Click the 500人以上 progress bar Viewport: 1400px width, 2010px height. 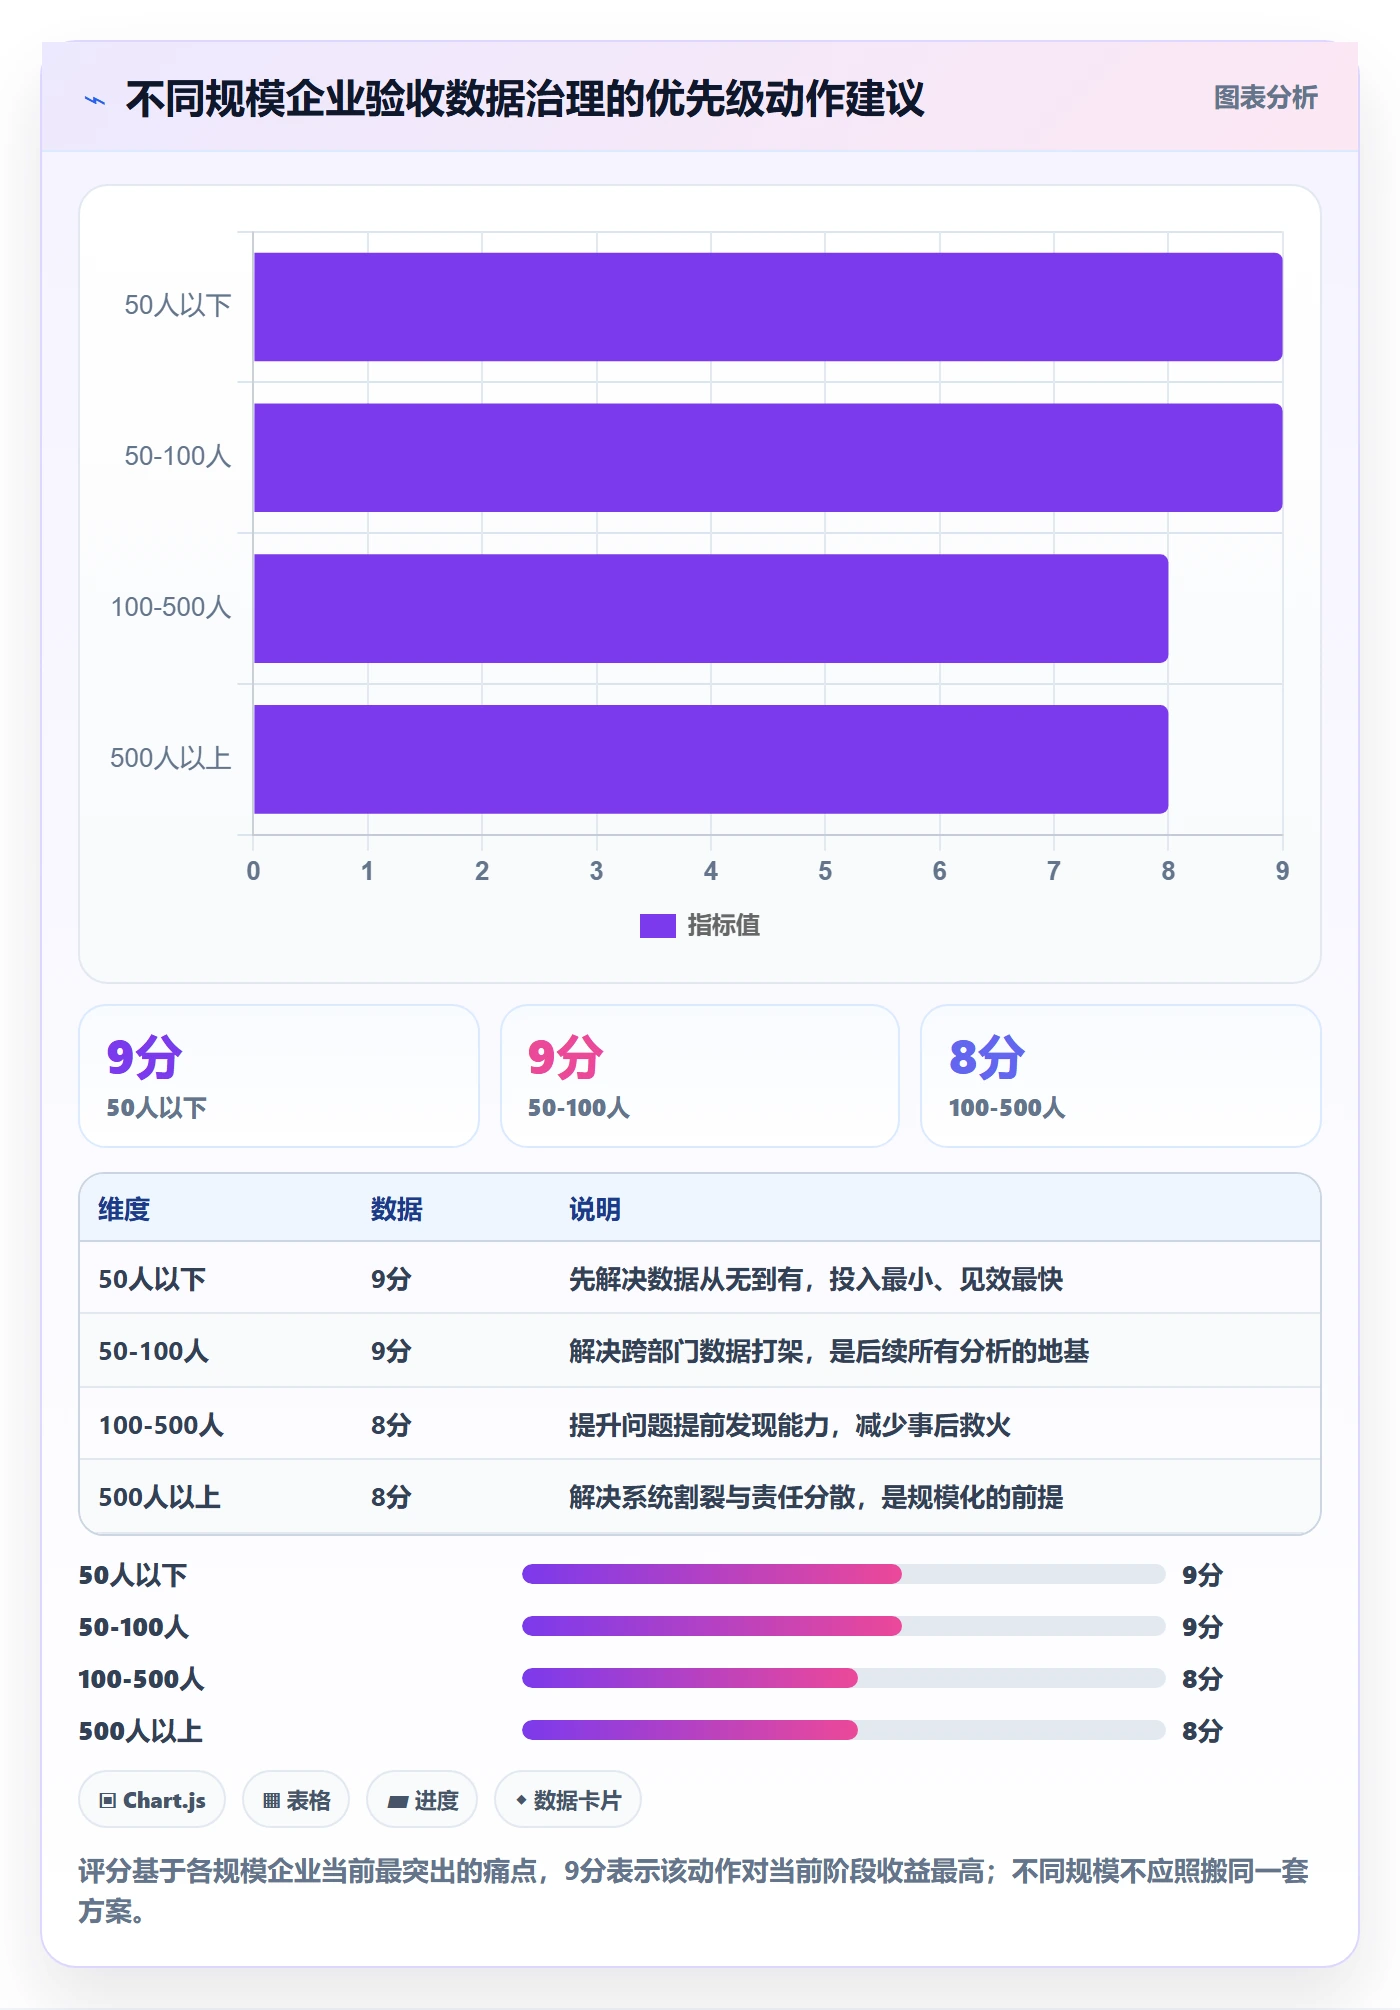coord(843,1730)
